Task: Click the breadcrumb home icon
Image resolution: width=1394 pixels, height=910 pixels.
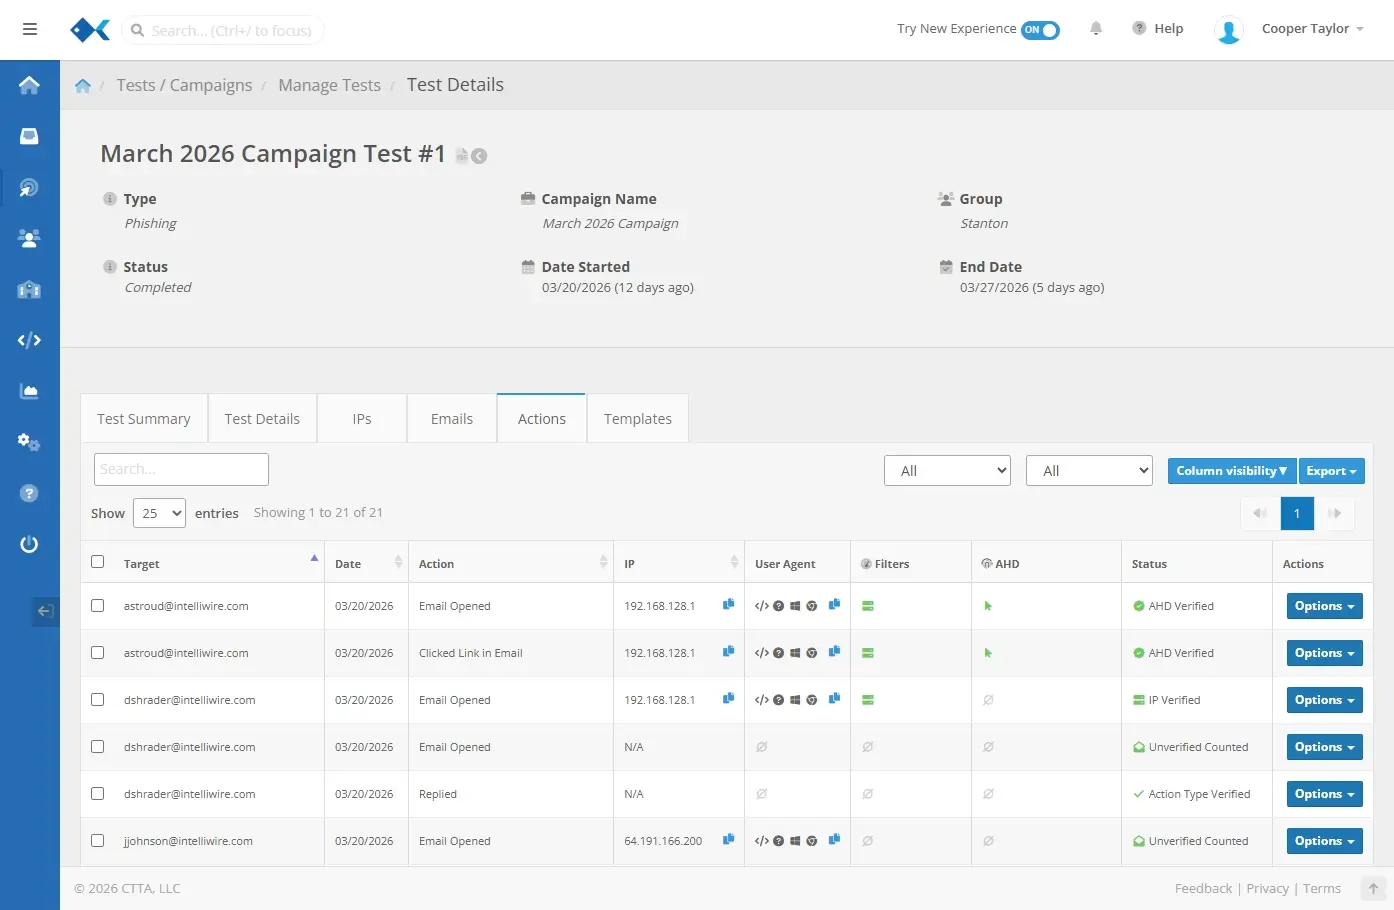Action: [83, 86]
